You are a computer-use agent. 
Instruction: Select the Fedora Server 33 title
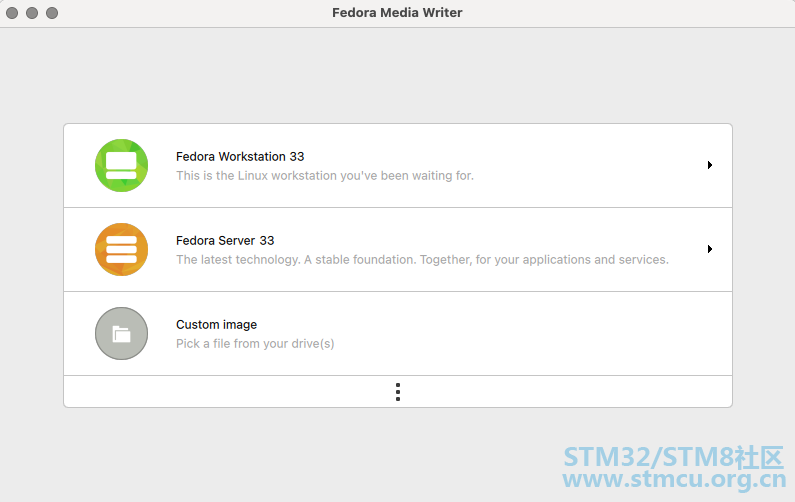tap(225, 240)
